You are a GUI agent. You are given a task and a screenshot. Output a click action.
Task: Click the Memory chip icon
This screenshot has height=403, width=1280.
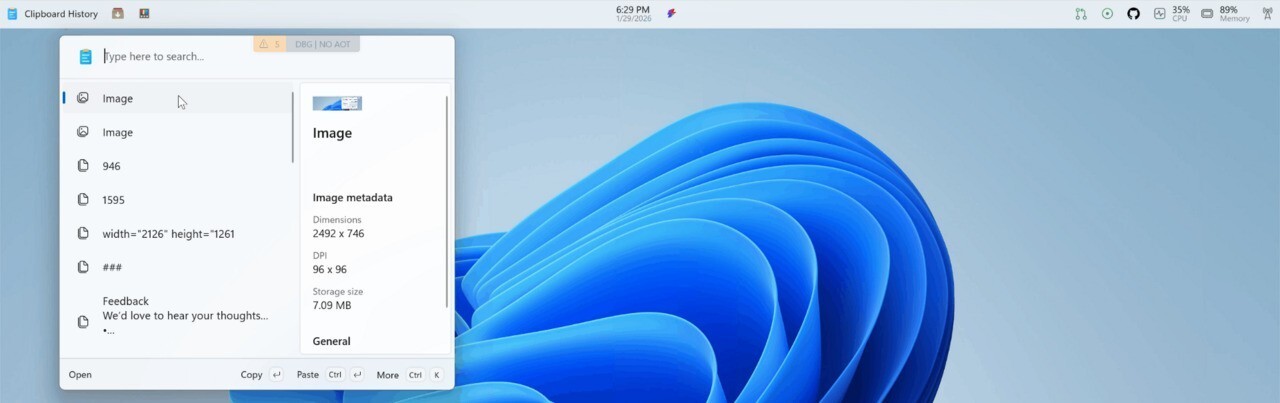[1207, 14]
